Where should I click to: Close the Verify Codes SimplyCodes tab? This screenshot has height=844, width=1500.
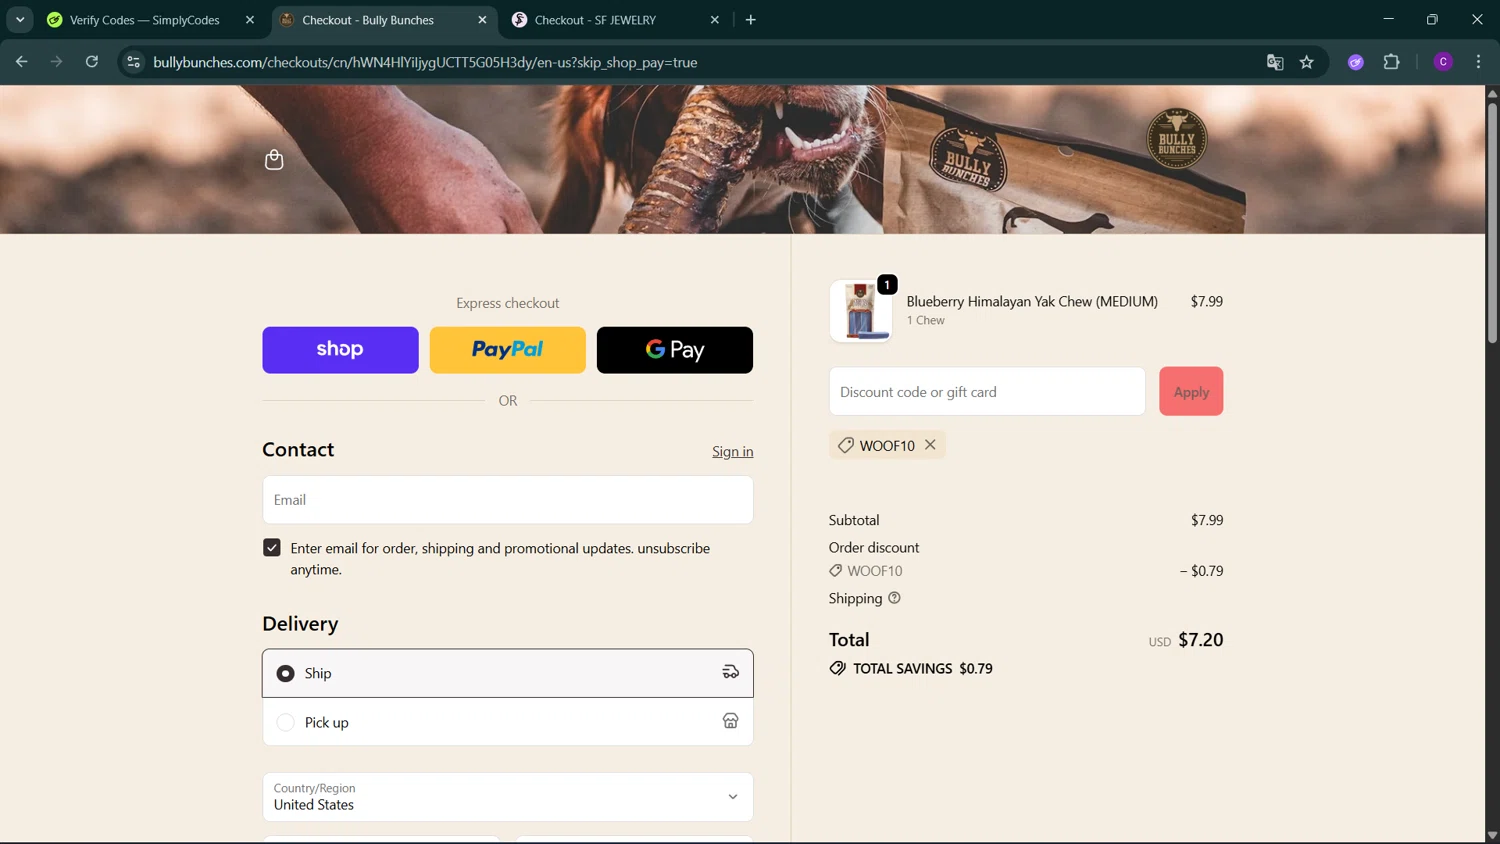tap(250, 20)
